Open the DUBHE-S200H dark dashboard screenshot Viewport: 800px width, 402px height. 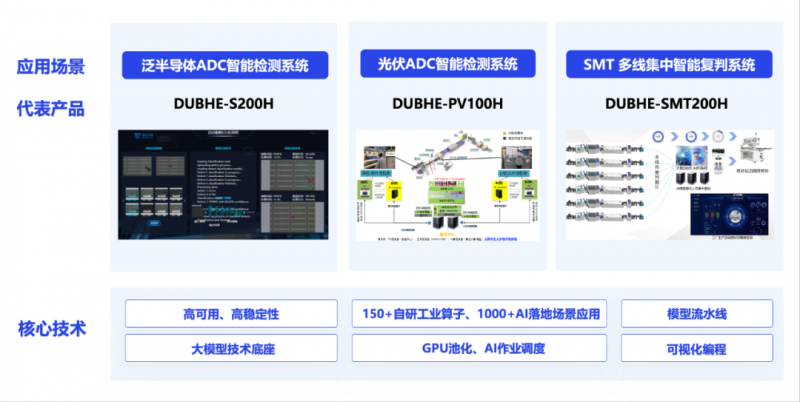tap(224, 184)
